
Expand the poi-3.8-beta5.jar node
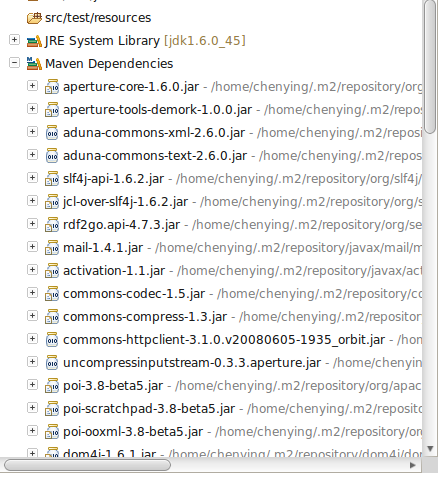click(32, 385)
